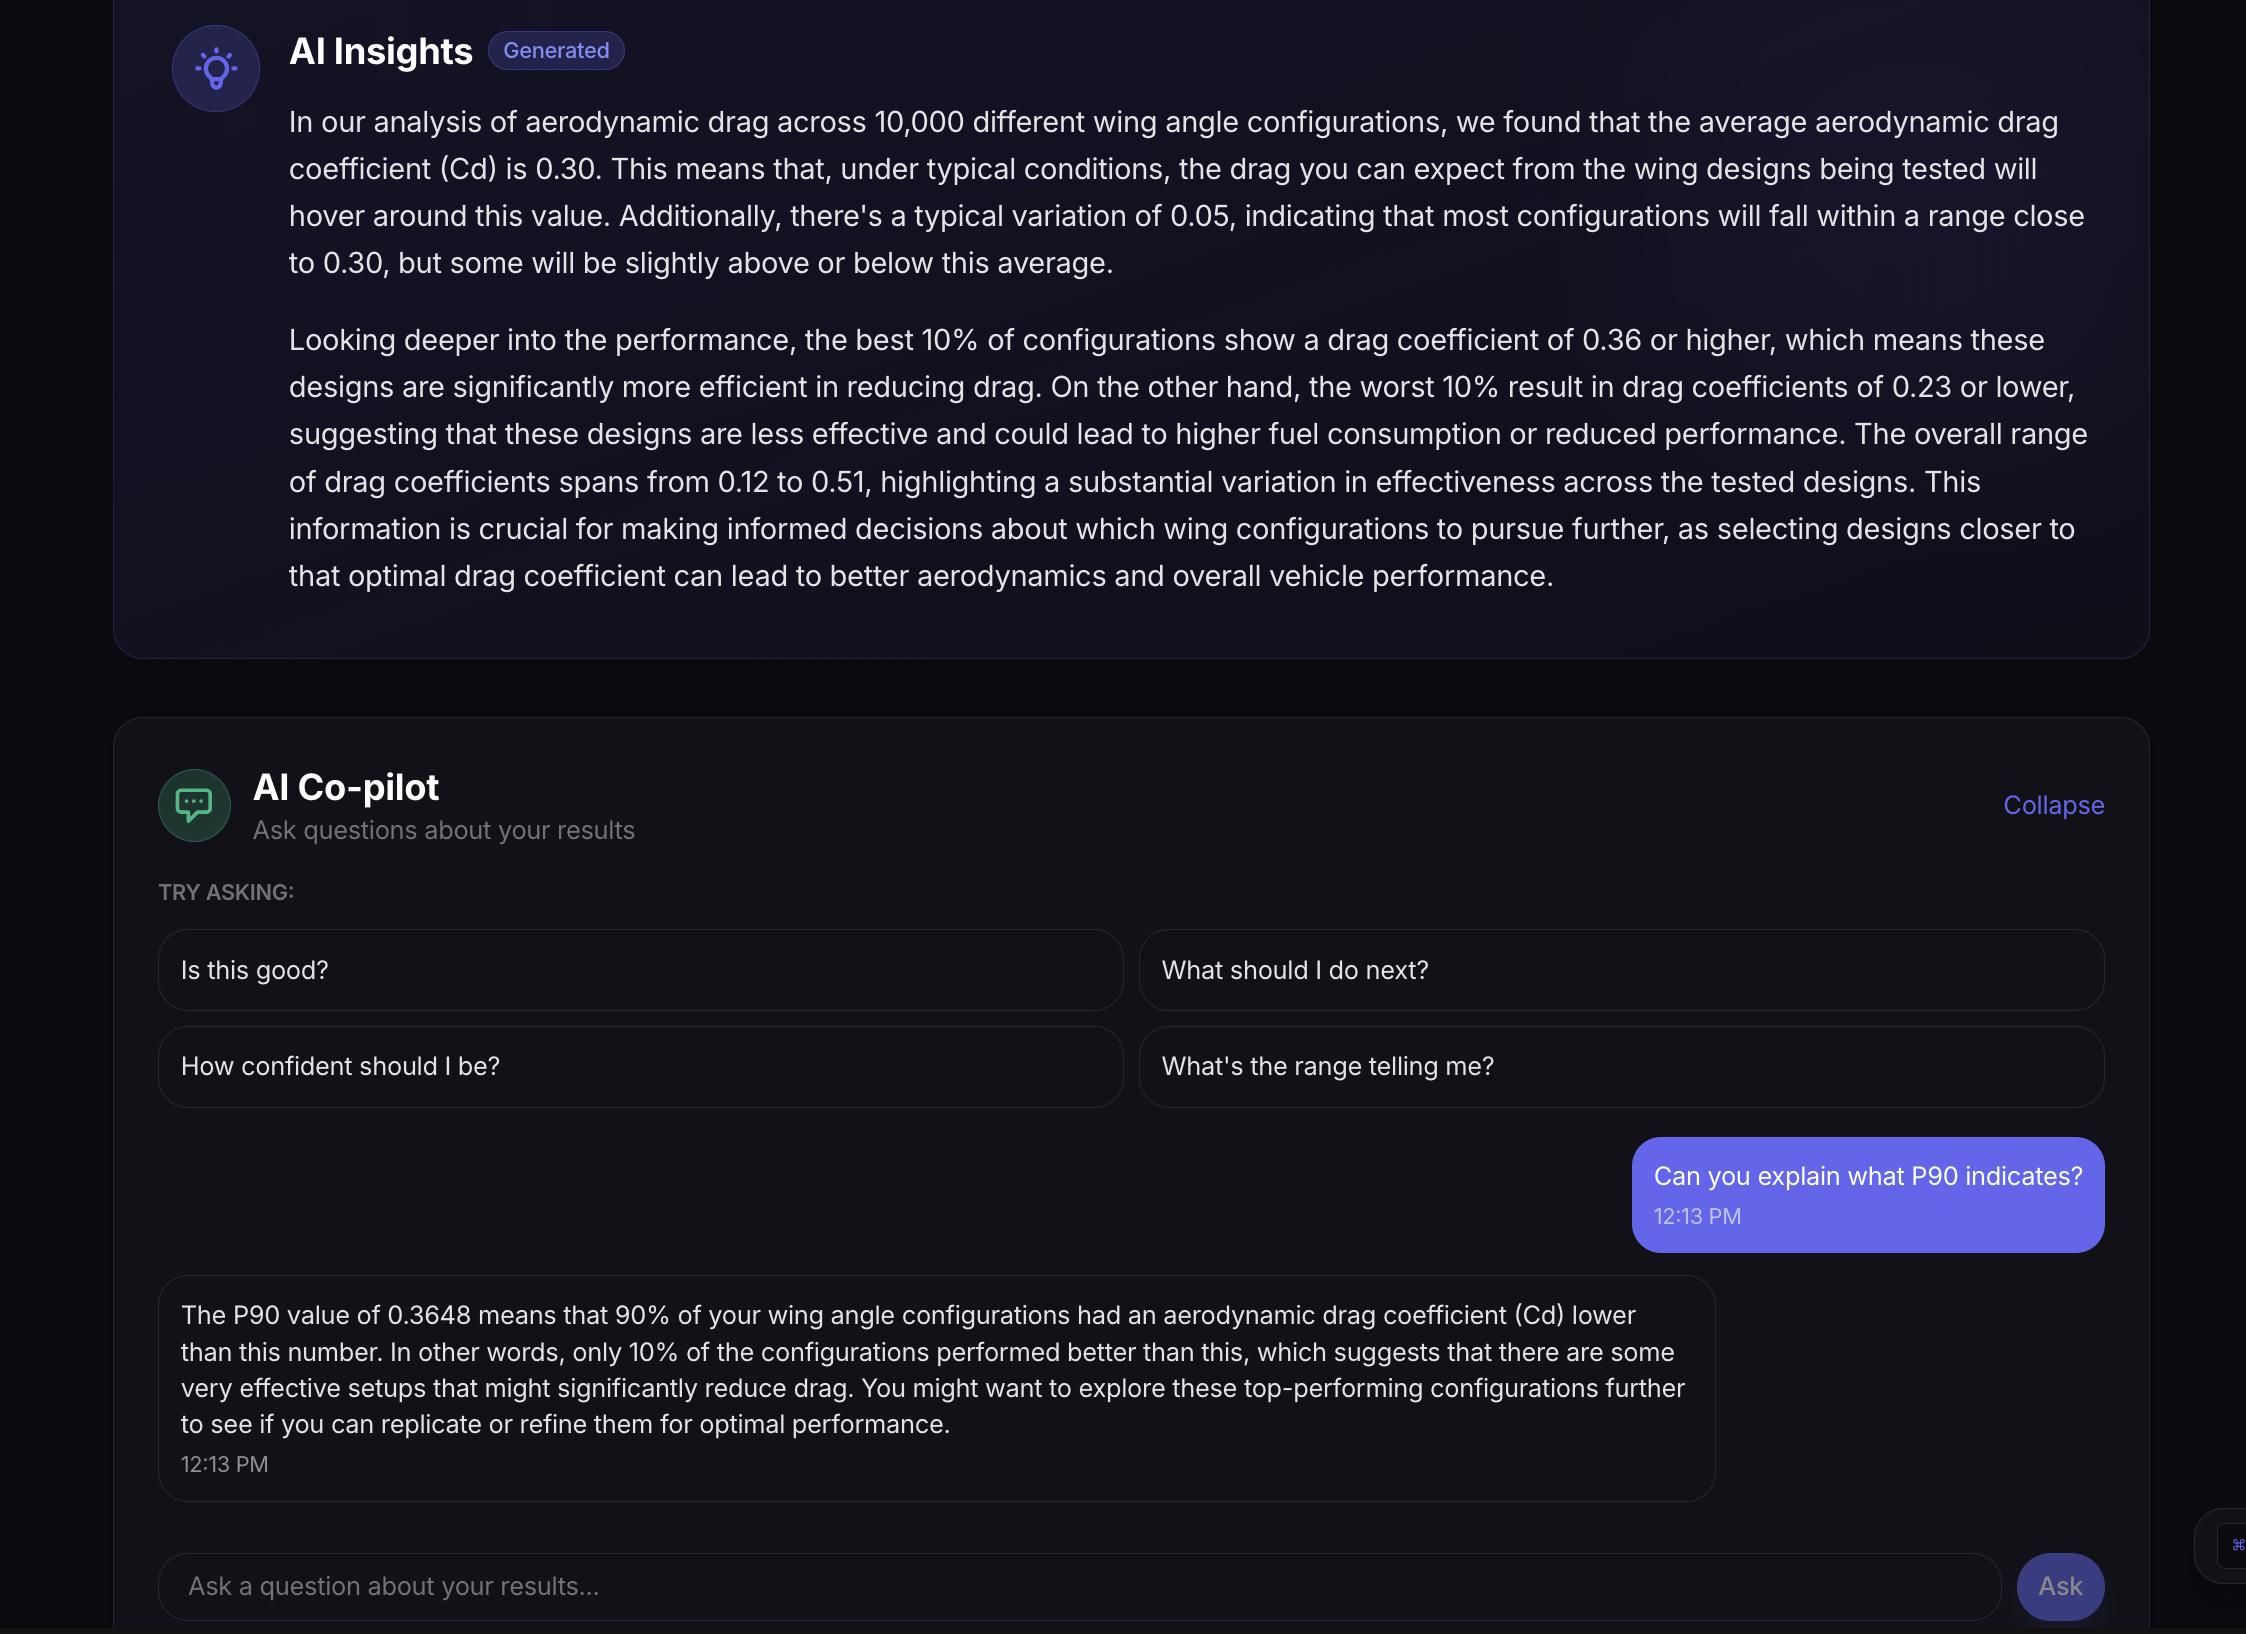
Task: Click the first insights paragraph about average drag
Action: 1186,192
